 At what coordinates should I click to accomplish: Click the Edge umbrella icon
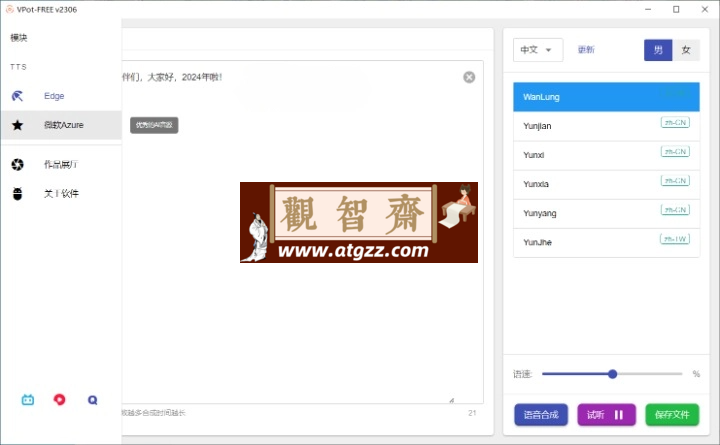(x=17, y=96)
